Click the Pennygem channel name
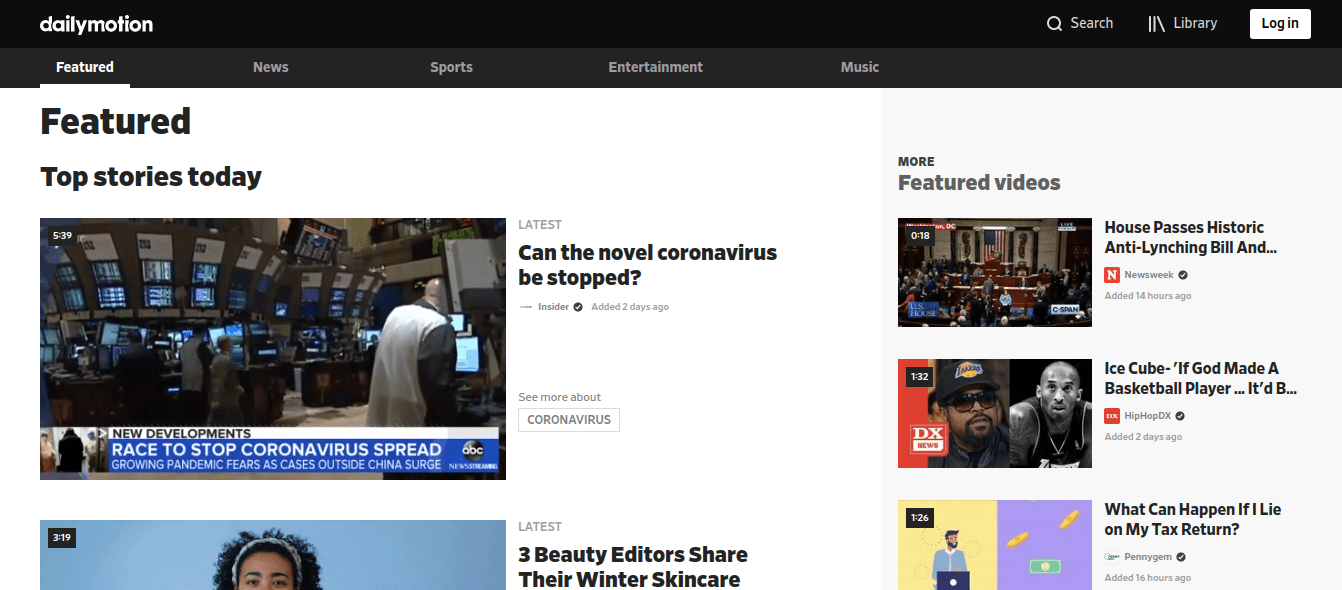 (1148, 557)
